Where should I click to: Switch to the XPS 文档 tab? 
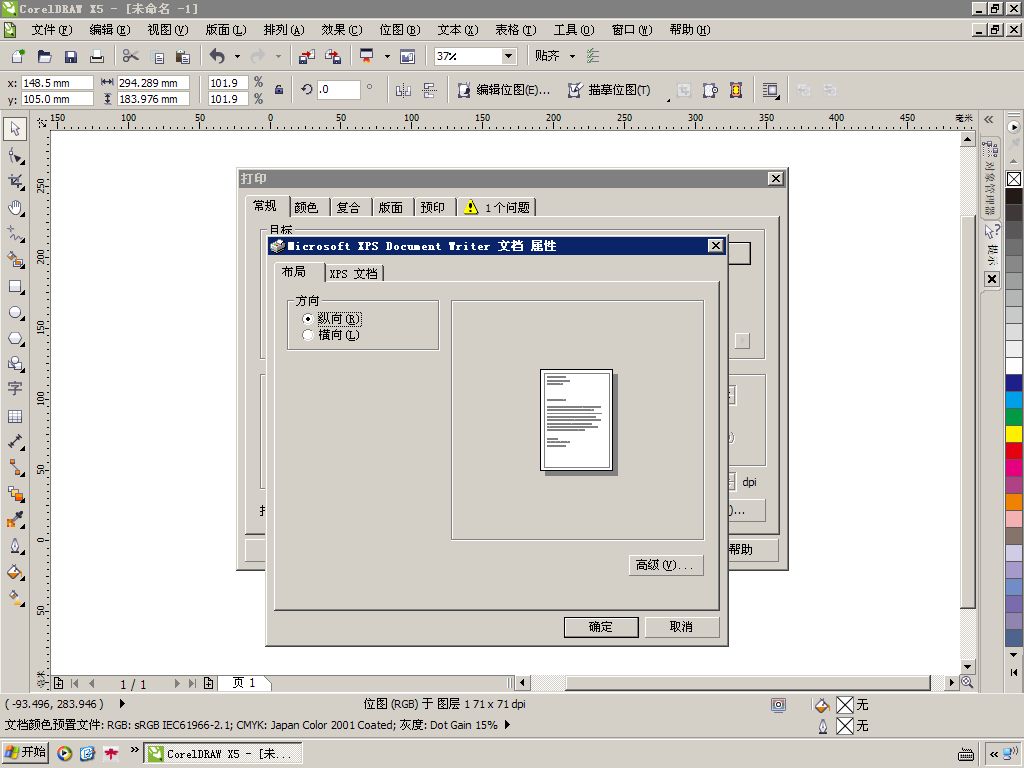(x=353, y=274)
